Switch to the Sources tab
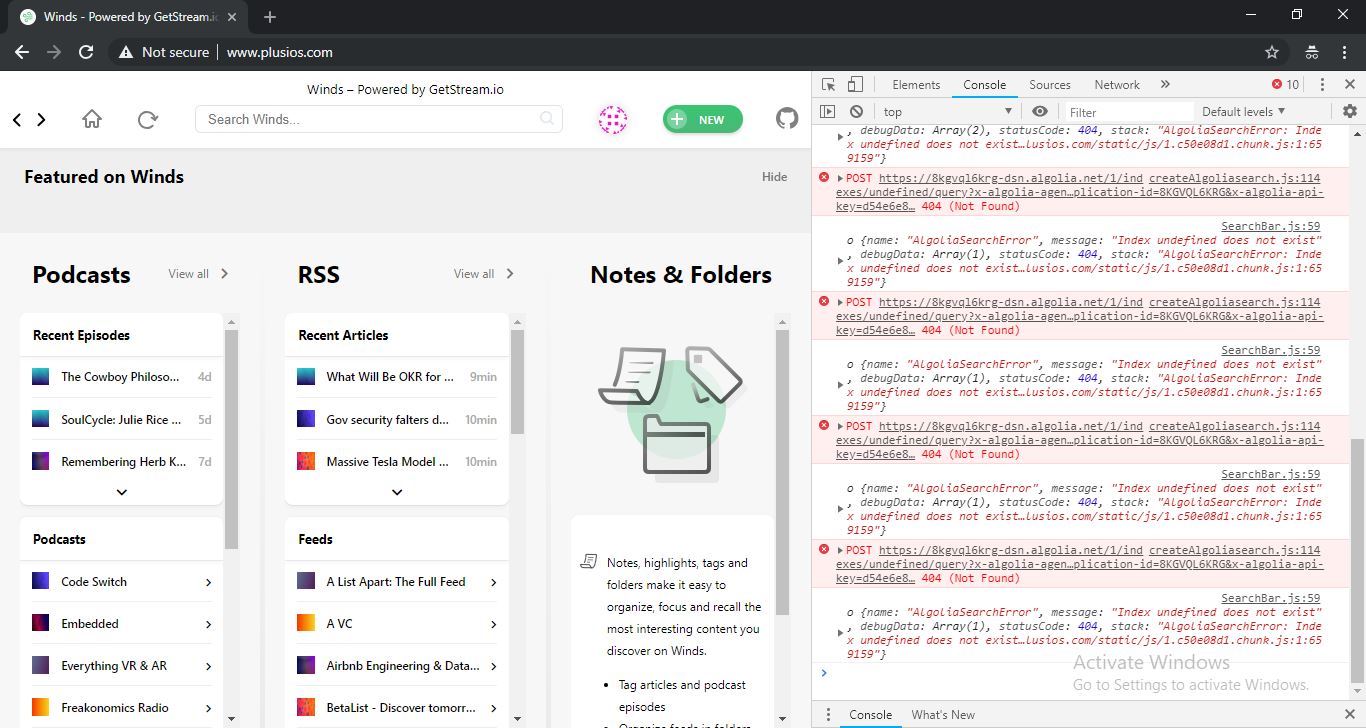The height and width of the screenshot is (728, 1366). tap(1050, 84)
